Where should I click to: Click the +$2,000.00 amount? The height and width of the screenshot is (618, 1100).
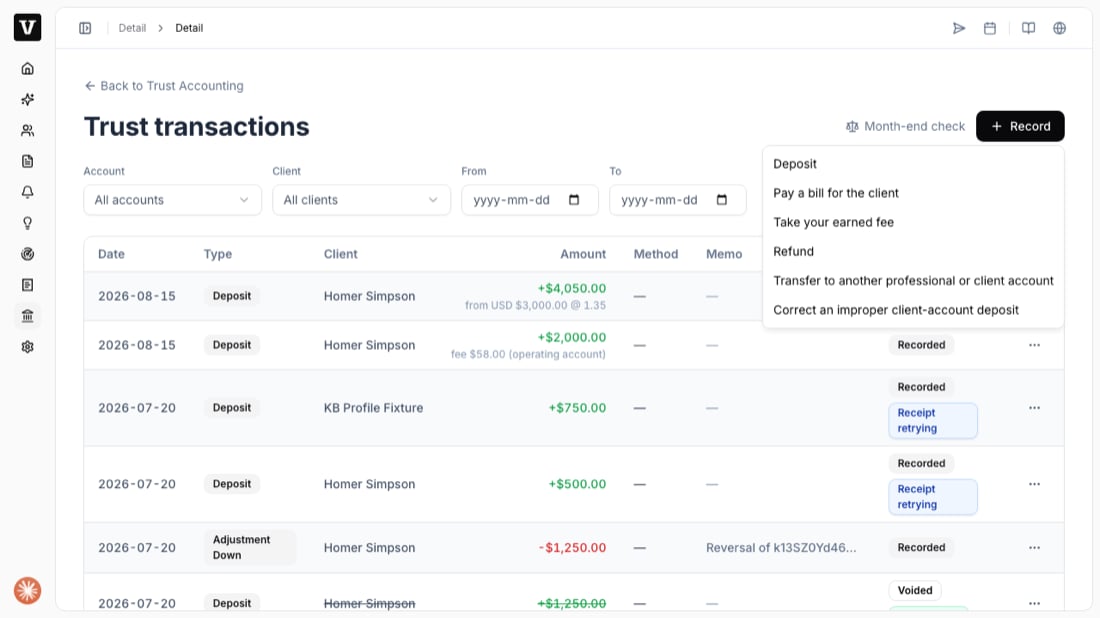click(572, 337)
